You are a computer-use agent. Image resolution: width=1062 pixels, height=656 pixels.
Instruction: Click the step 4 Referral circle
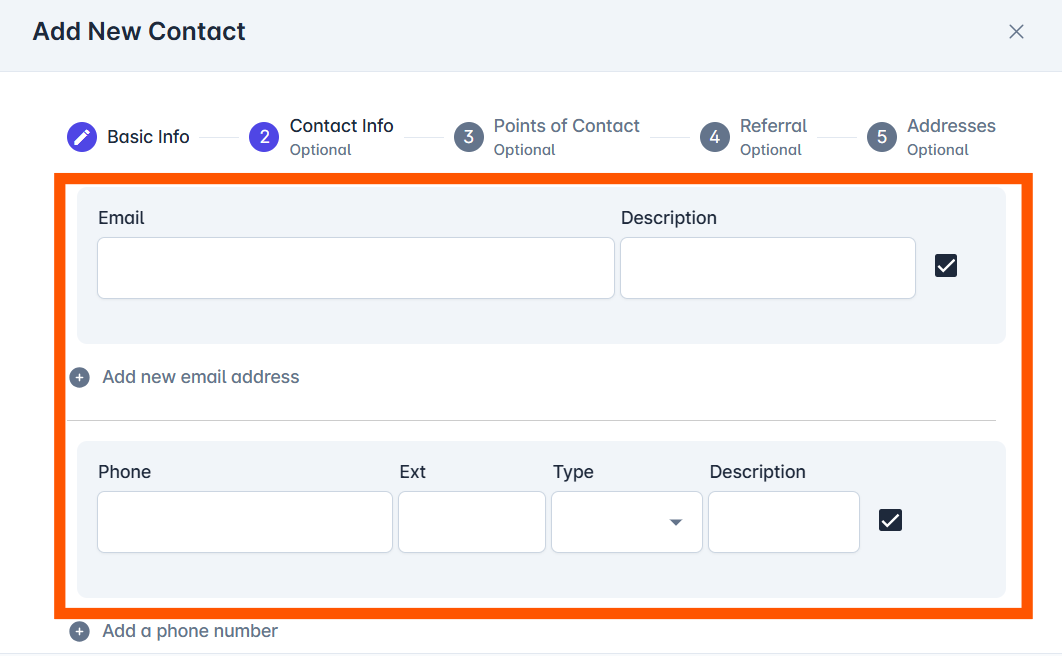[x=715, y=137]
